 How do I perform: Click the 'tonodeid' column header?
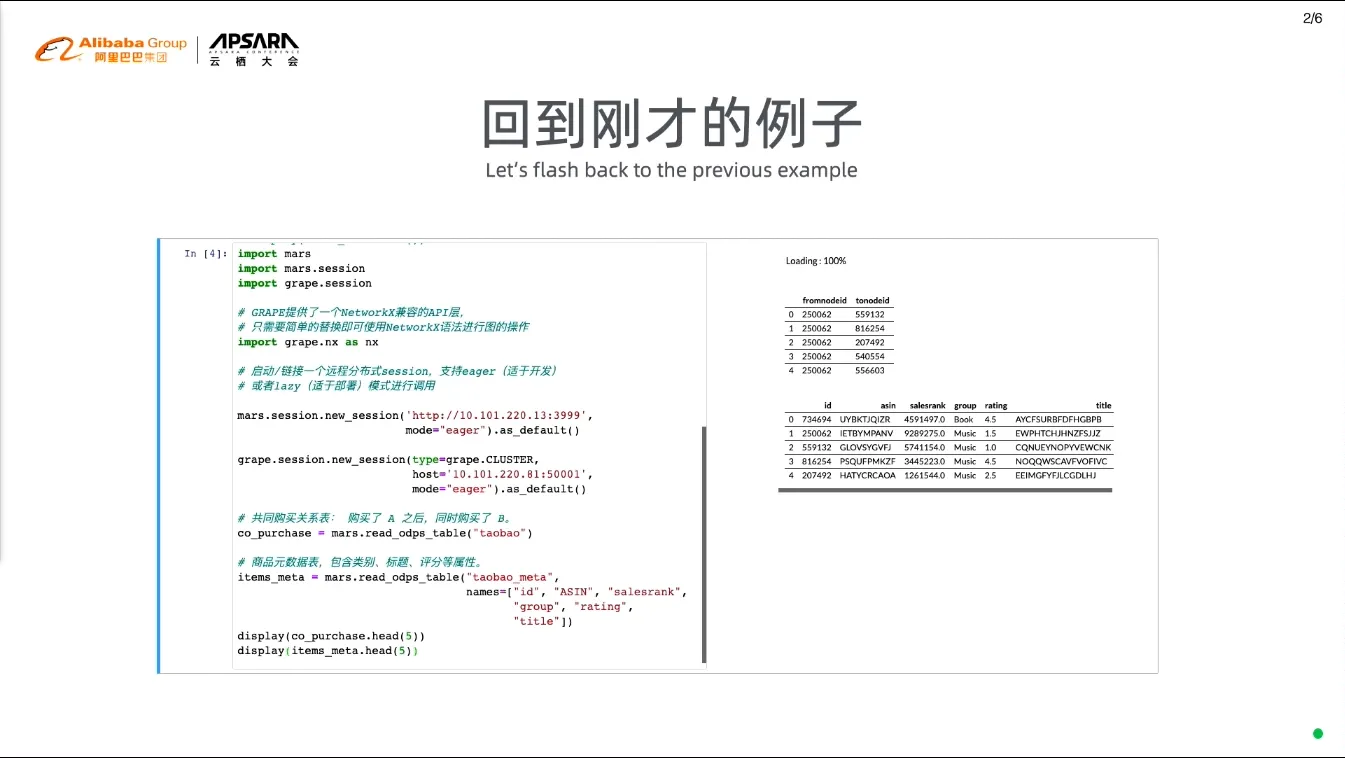click(x=872, y=300)
